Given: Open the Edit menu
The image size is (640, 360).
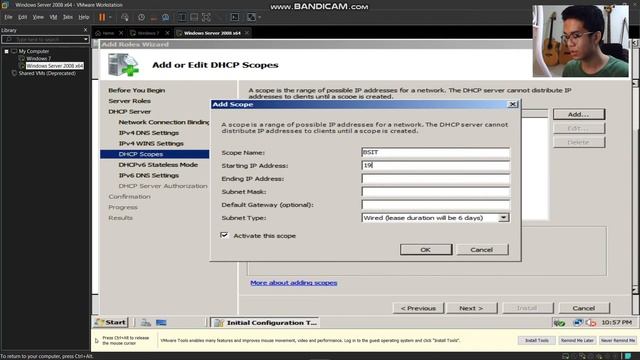Looking at the screenshot, I should click(x=22, y=17).
